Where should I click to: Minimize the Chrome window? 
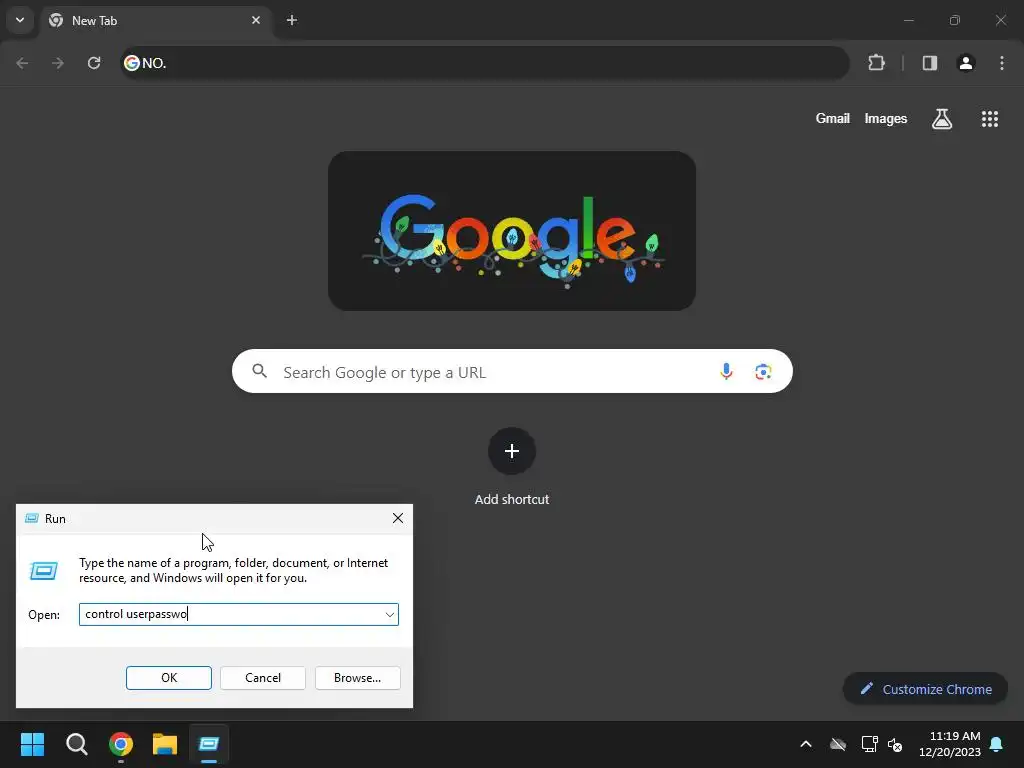pos(908,20)
